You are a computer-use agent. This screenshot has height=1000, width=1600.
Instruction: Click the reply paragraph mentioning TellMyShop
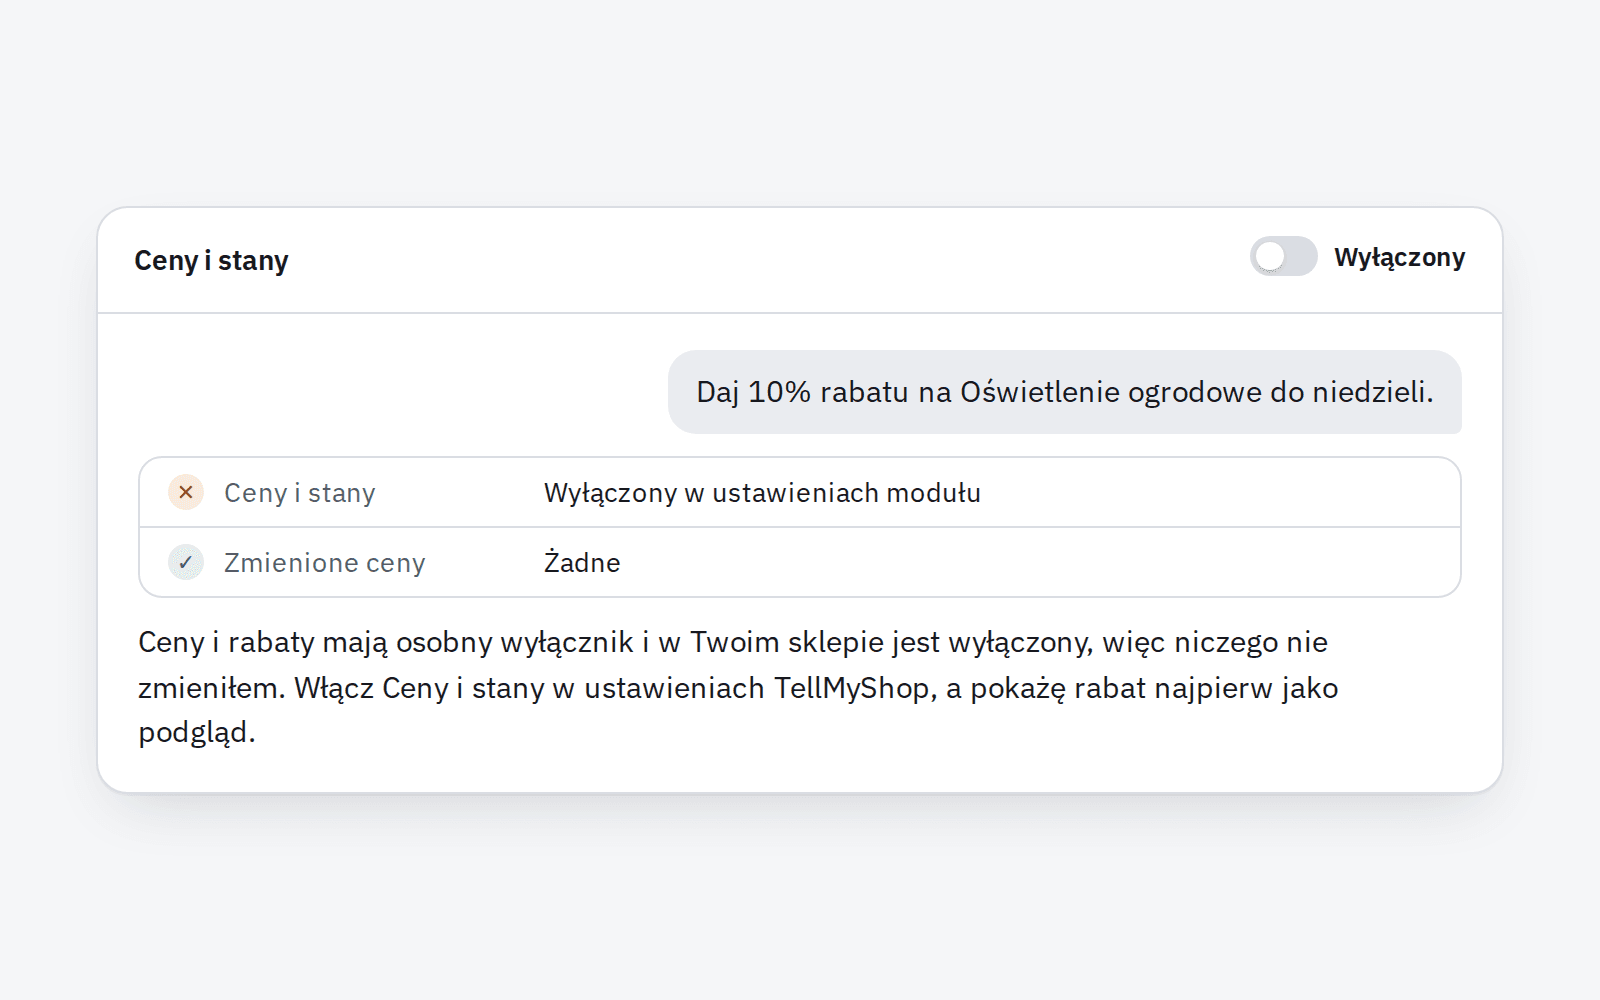point(738,687)
